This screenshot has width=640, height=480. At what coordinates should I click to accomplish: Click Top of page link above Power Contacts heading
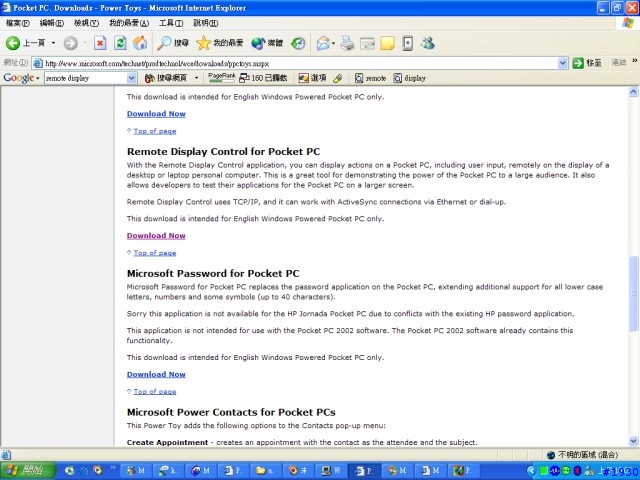pyautogui.click(x=155, y=391)
